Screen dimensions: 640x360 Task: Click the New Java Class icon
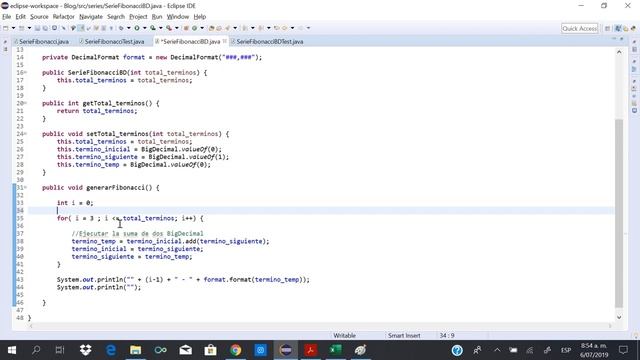click(194, 28)
